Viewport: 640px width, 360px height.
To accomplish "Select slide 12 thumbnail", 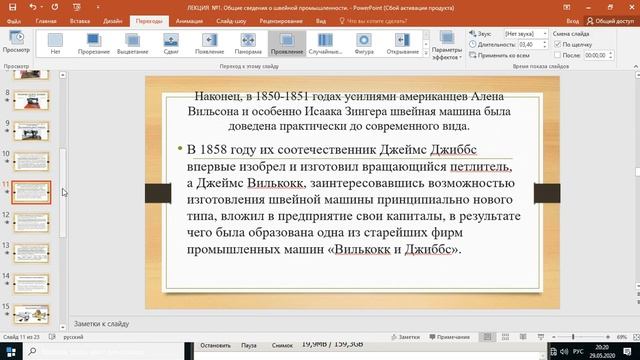I will 31,223.
